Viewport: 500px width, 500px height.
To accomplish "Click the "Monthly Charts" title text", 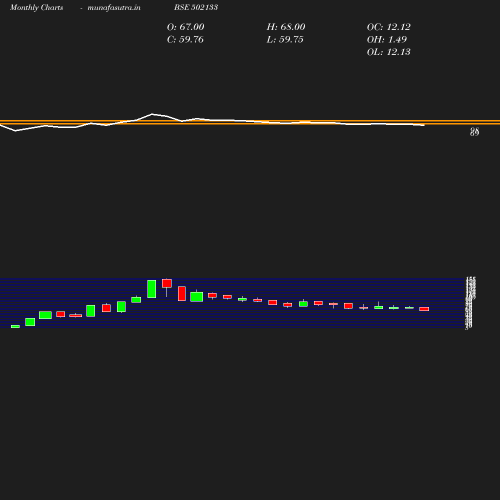I will tap(36, 7).
